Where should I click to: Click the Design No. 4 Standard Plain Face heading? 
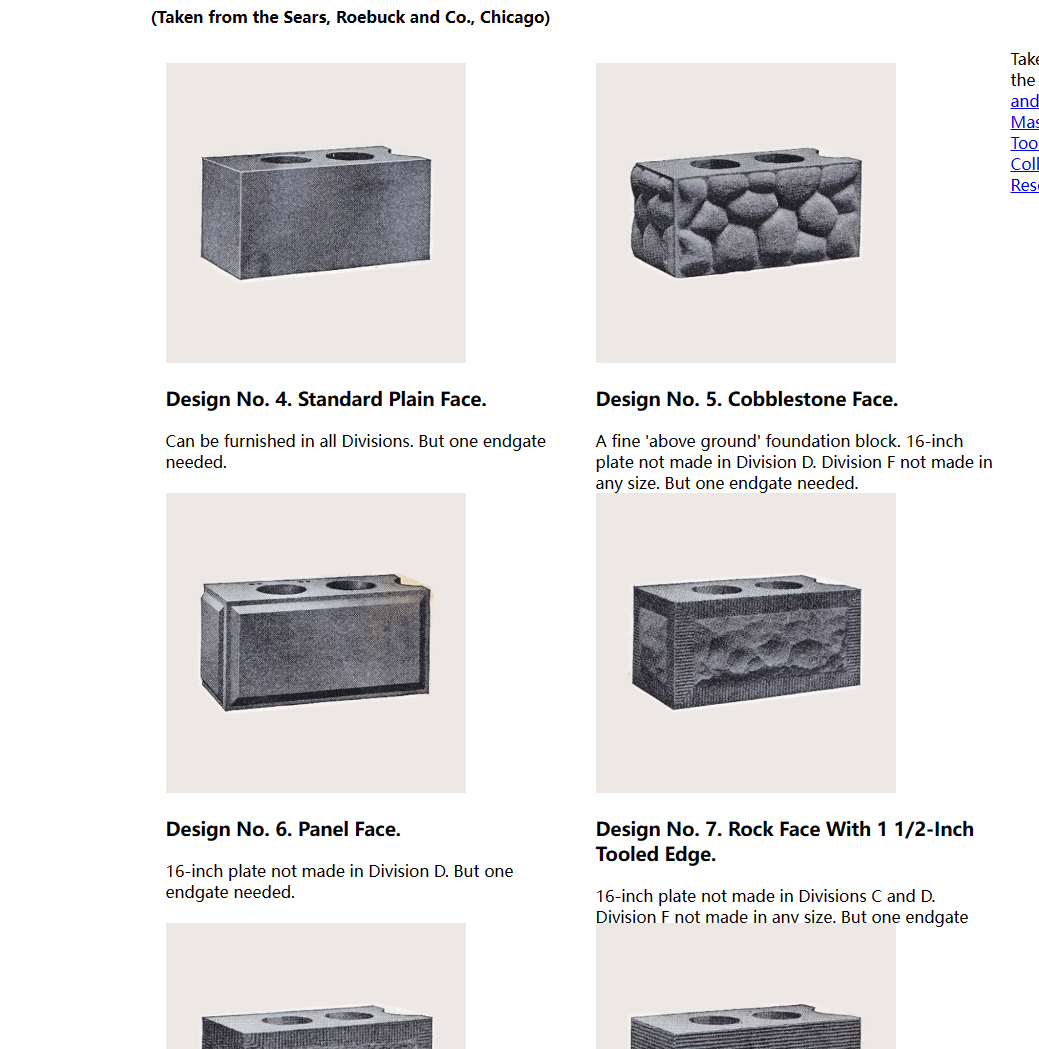tap(326, 399)
